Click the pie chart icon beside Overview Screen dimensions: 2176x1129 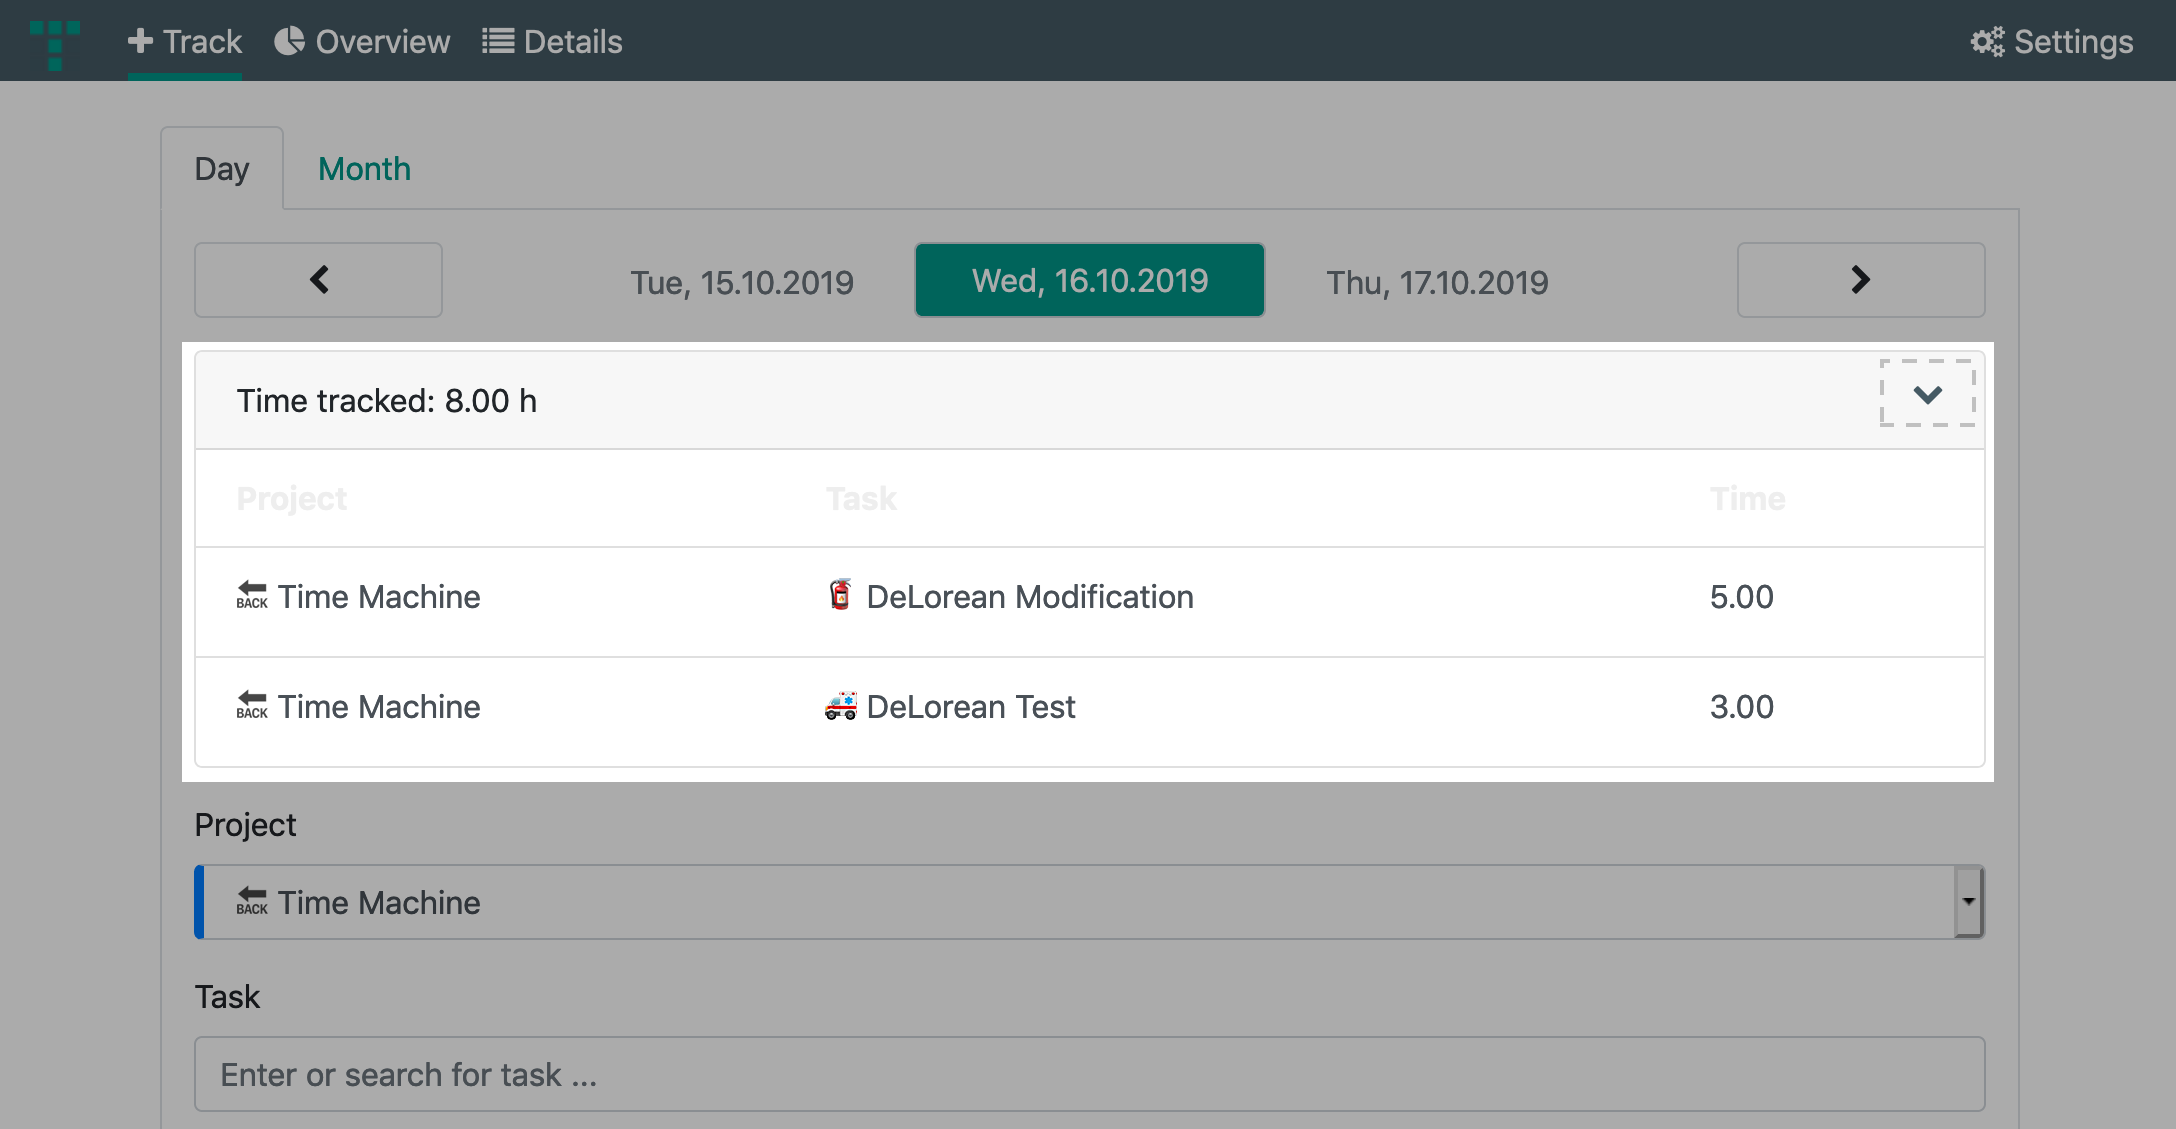pos(289,41)
